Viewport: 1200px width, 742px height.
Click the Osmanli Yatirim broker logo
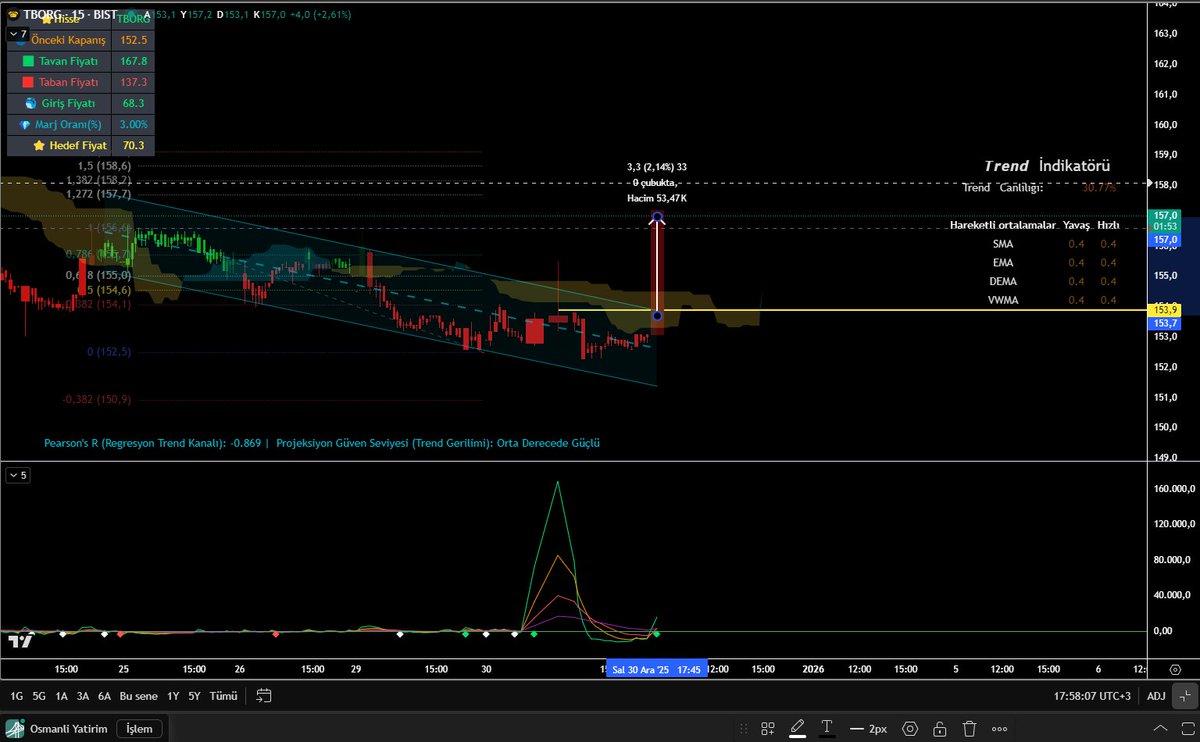pos(15,729)
